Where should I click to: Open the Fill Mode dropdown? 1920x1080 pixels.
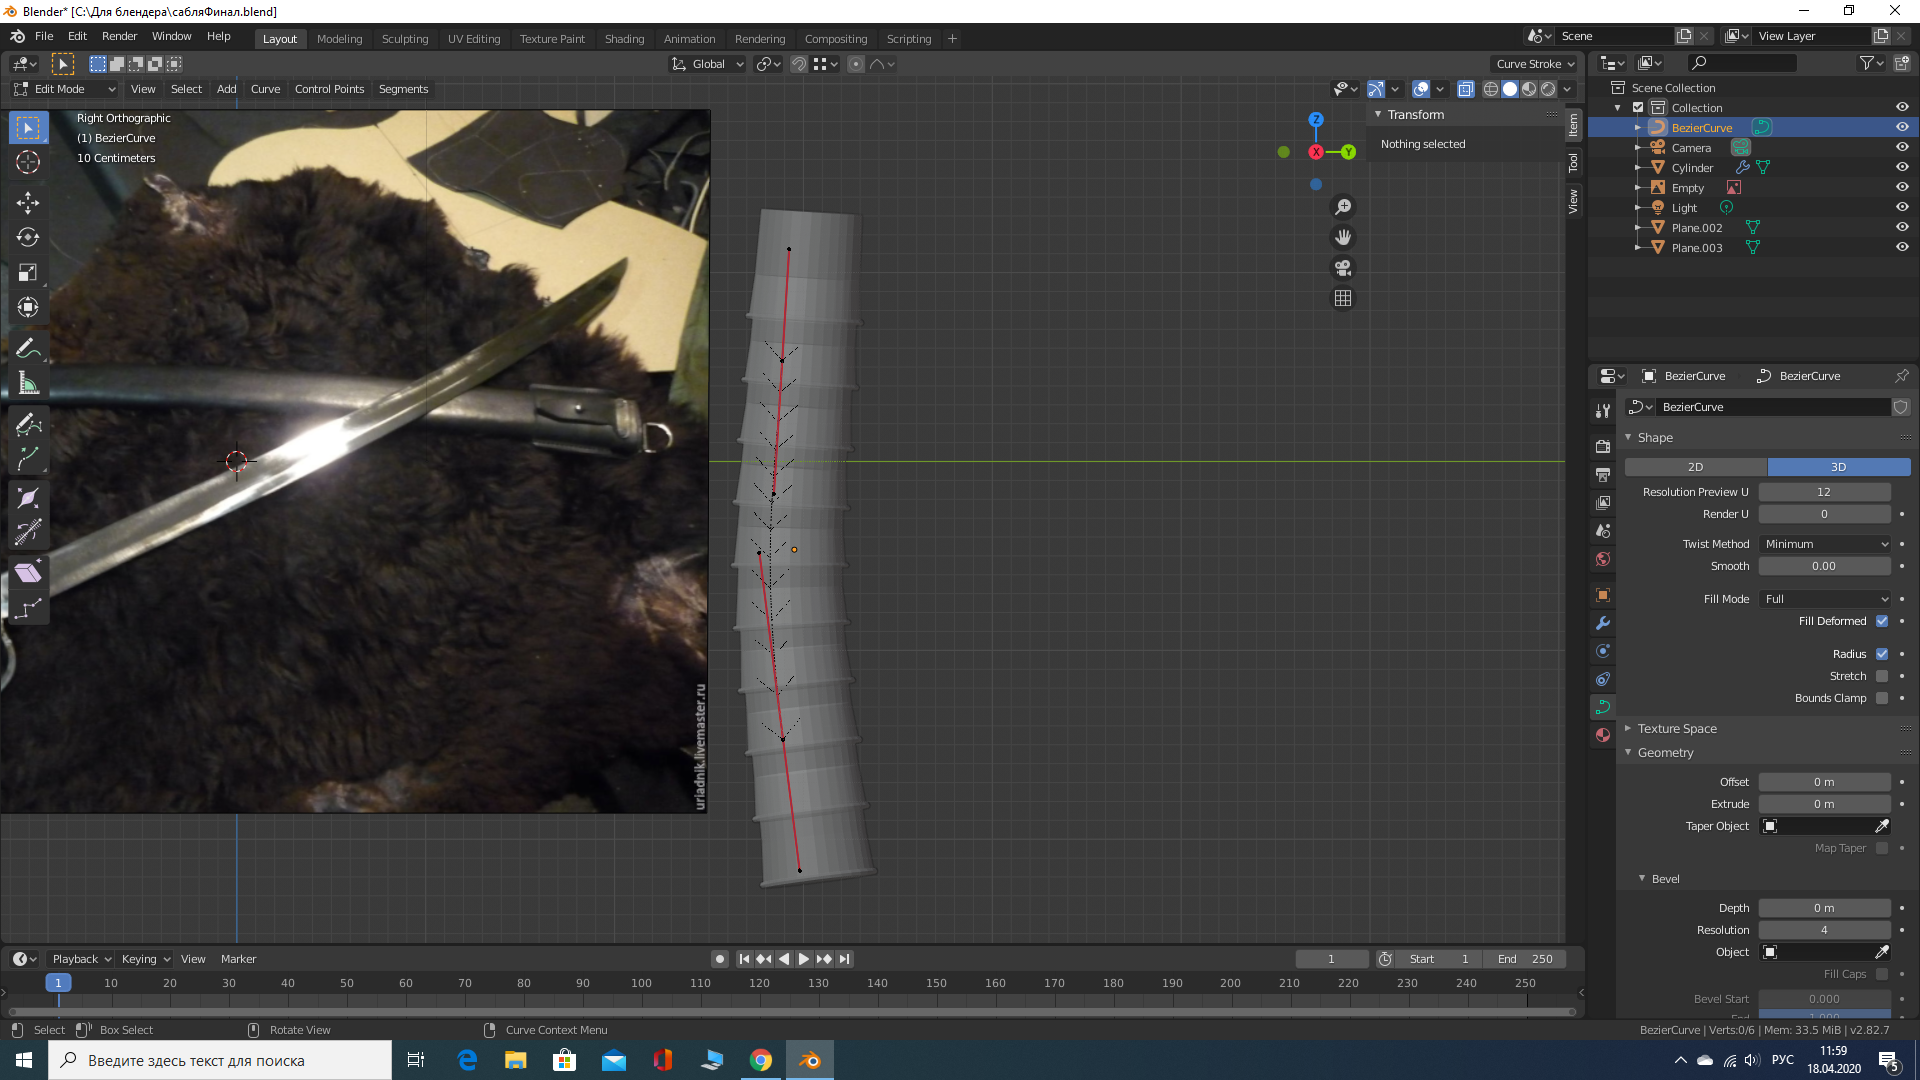[1825, 599]
